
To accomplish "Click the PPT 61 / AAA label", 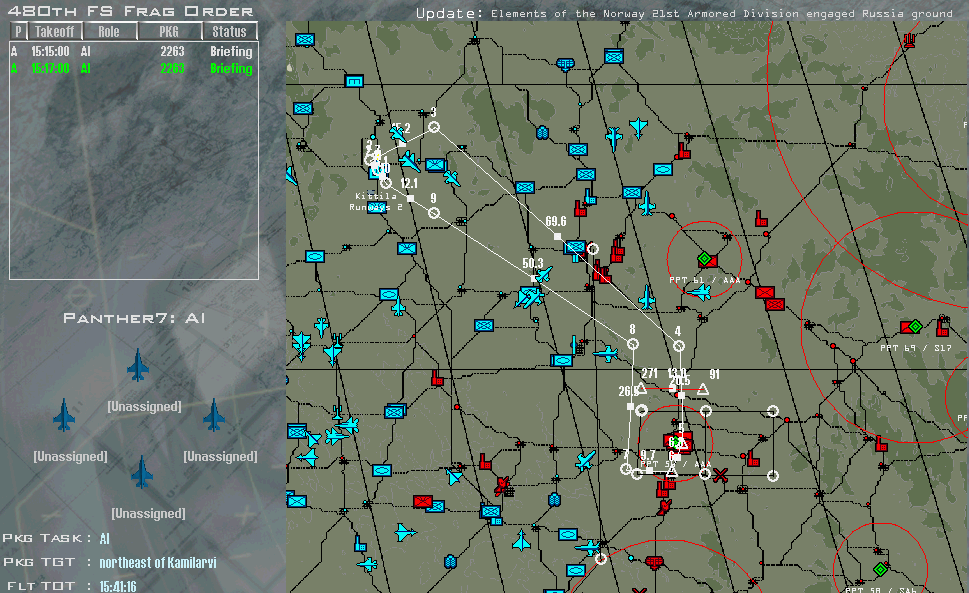I will click(705, 280).
